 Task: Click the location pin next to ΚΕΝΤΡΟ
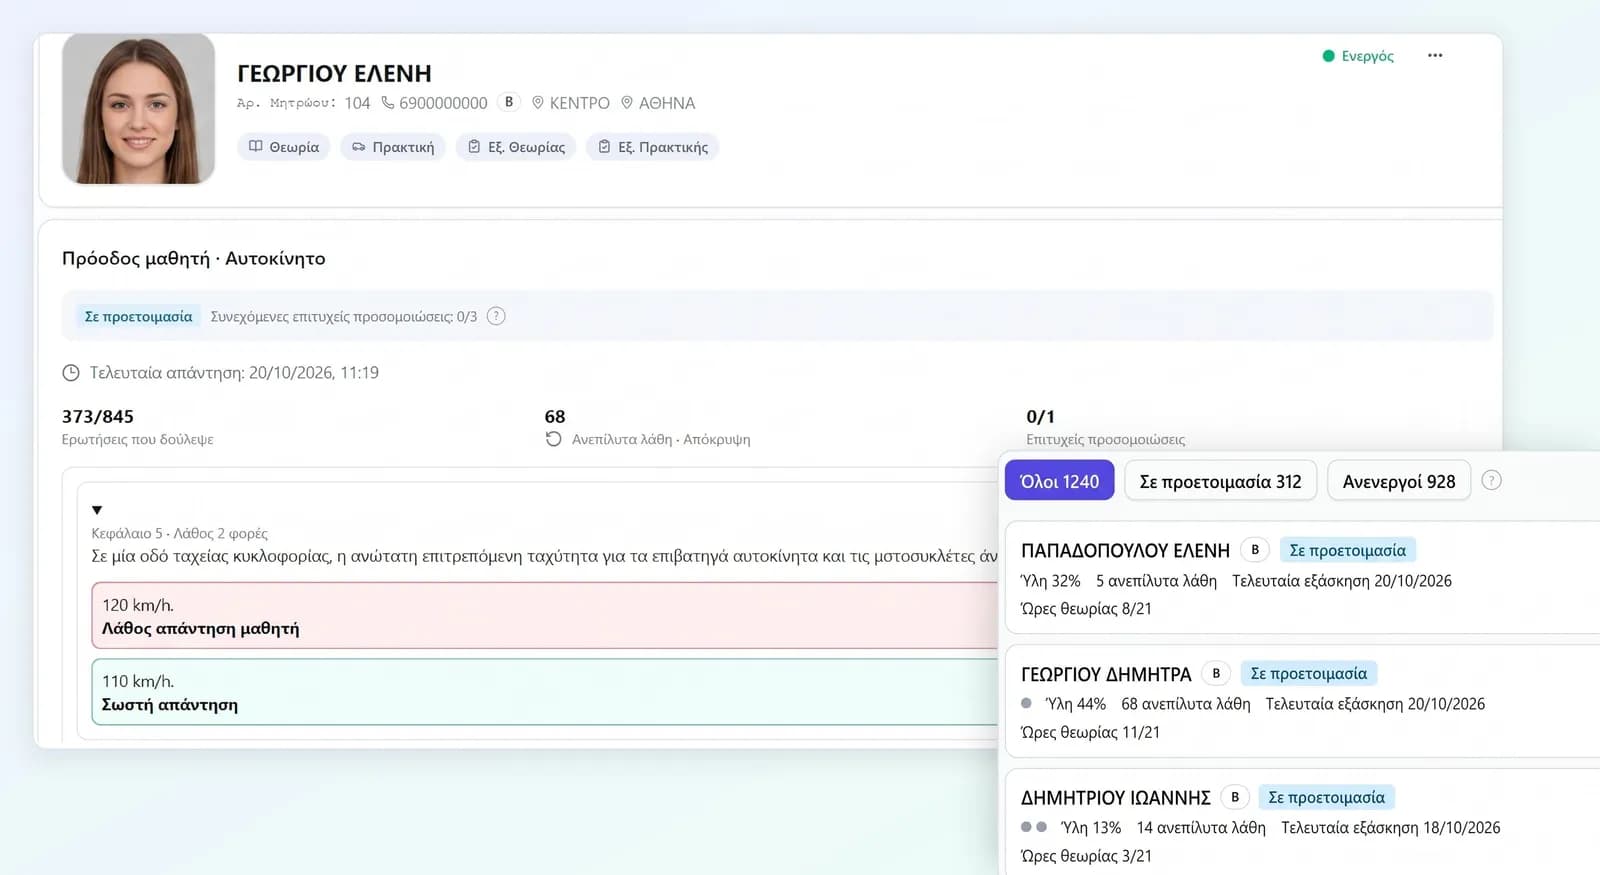(538, 103)
